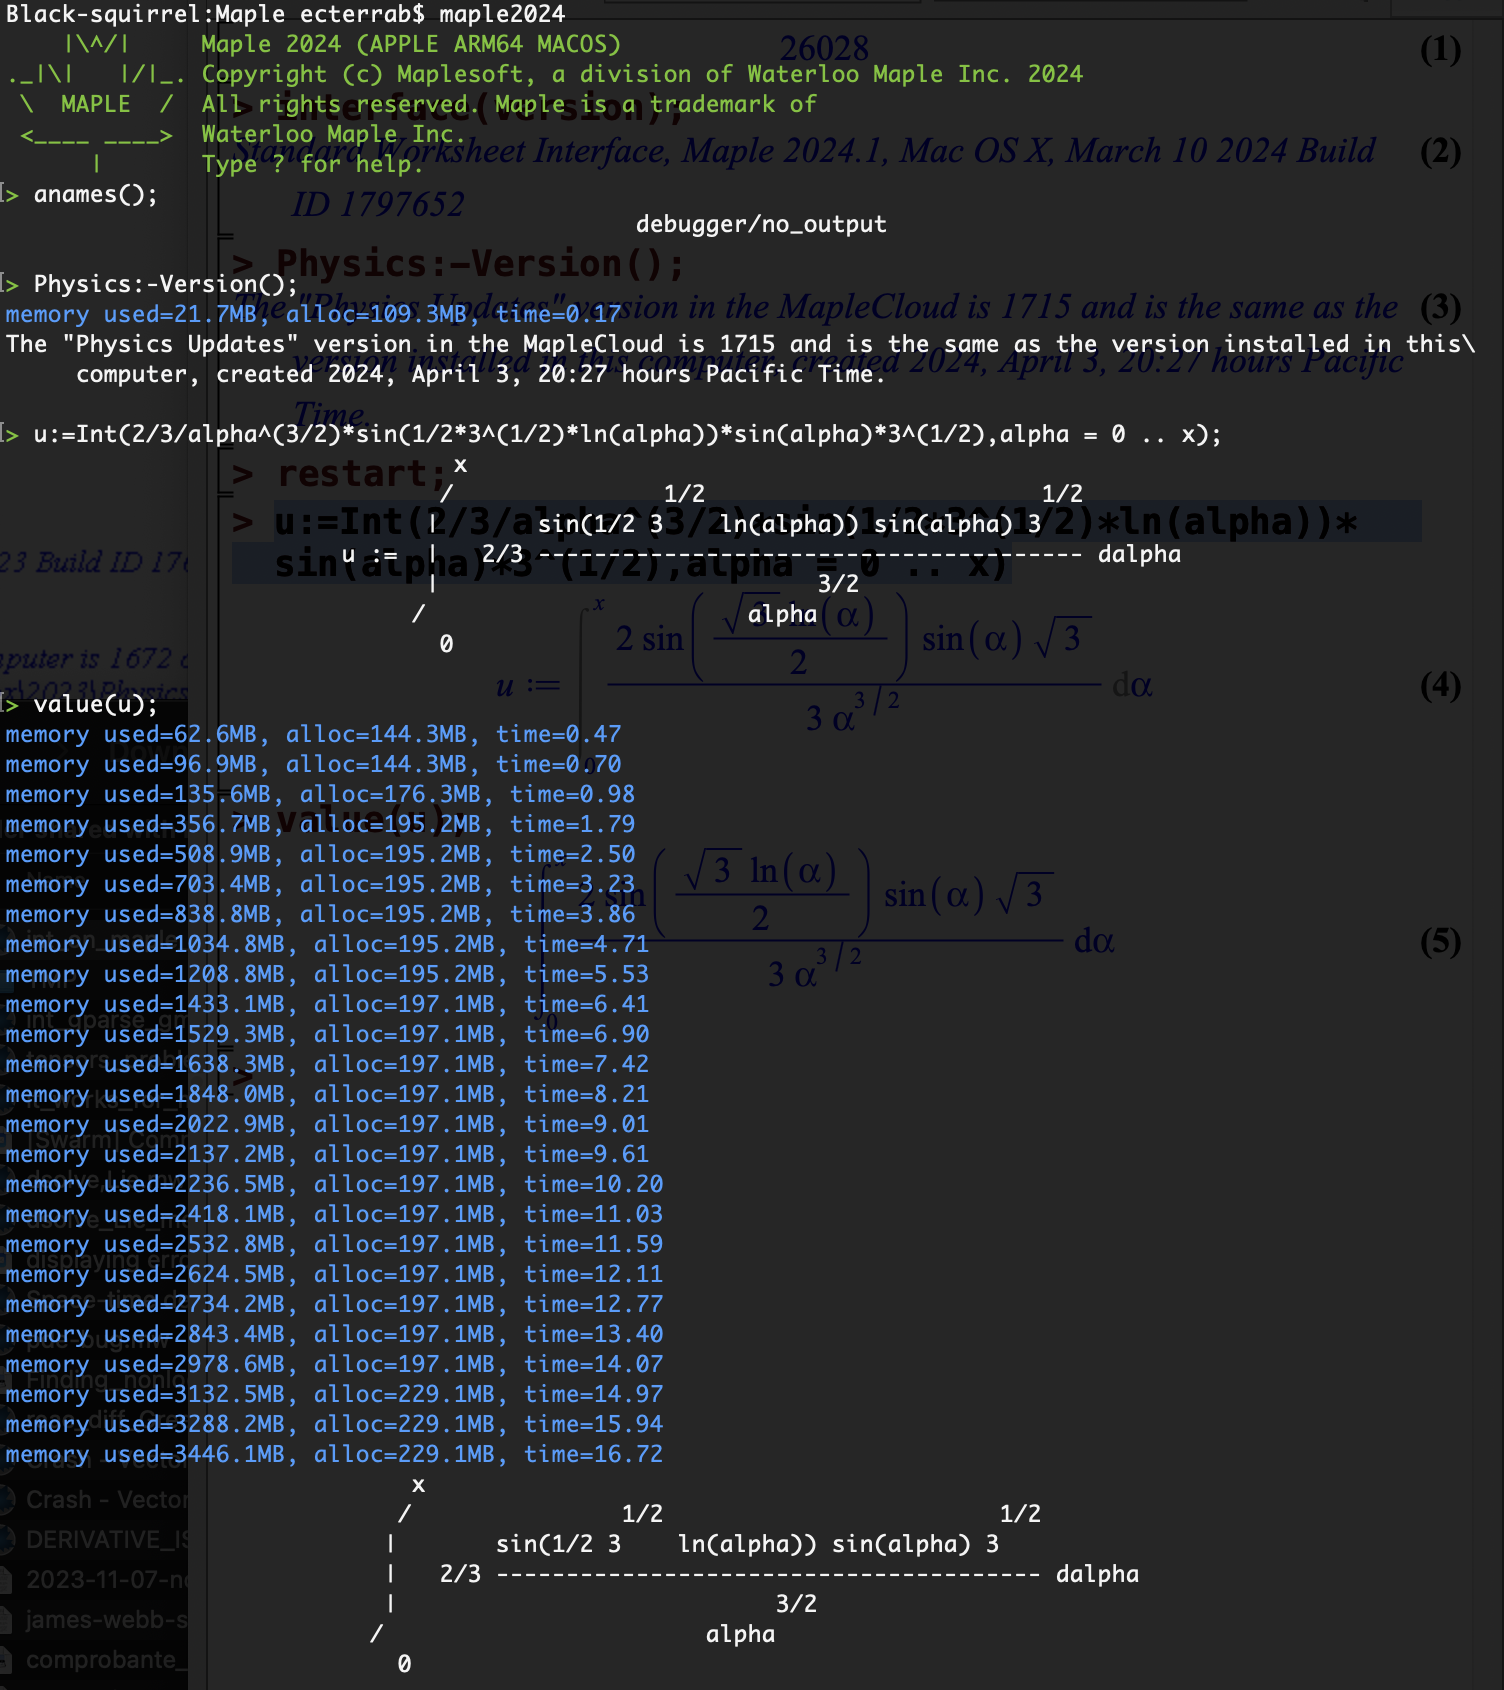The height and width of the screenshot is (1690, 1504).
Task: Click the memory line with used=2734.2MB
Action: 334,1304
